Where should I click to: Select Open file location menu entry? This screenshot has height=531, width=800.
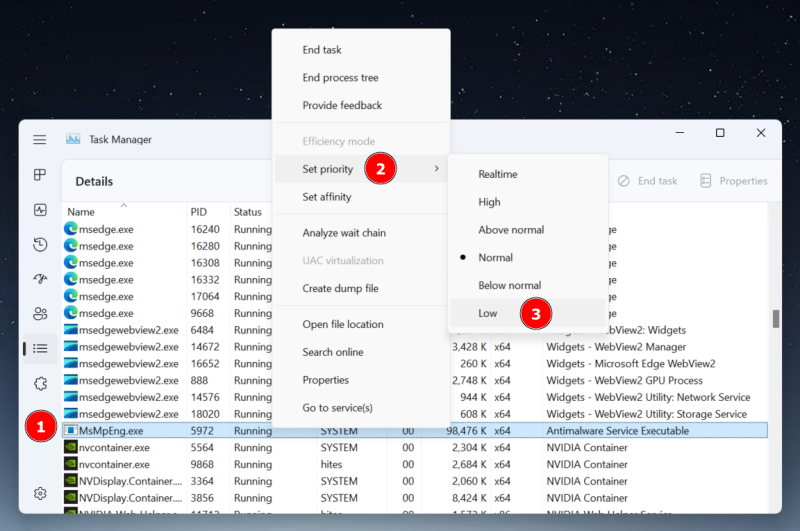(x=342, y=324)
